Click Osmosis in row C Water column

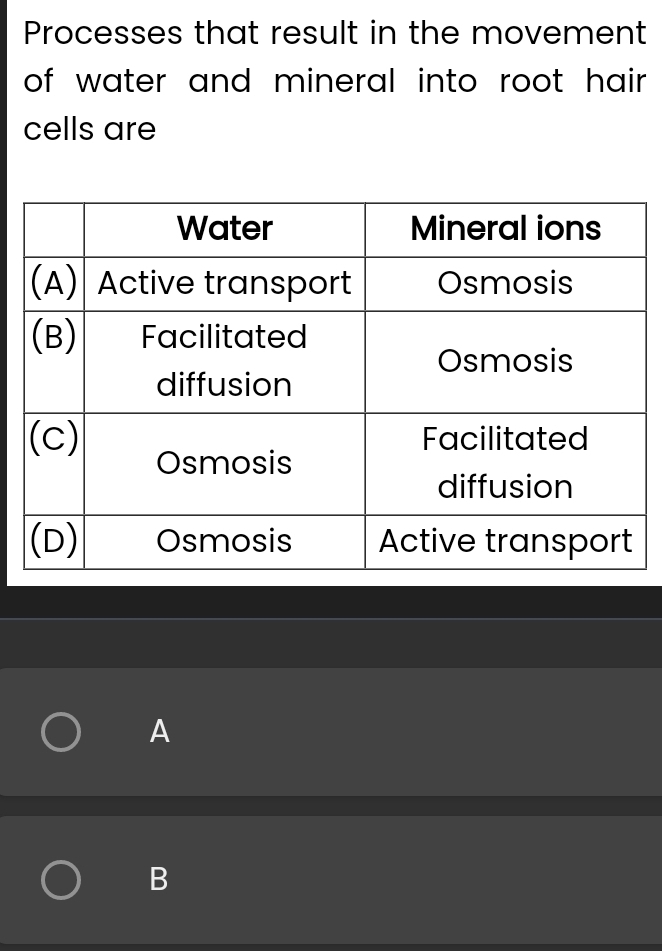223,462
